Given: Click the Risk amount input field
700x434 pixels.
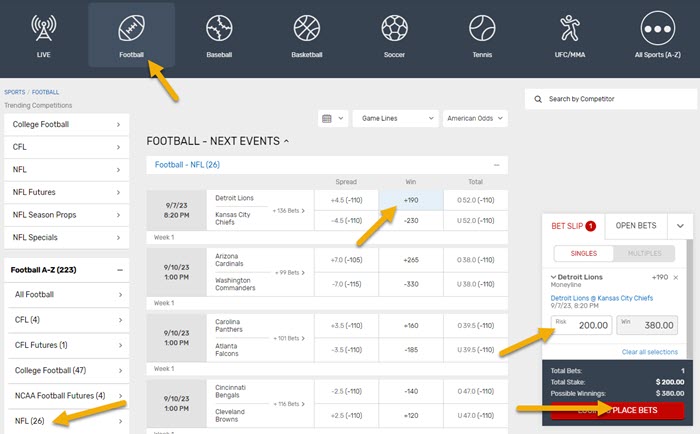Looking at the screenshot, I should coord(580,326).
